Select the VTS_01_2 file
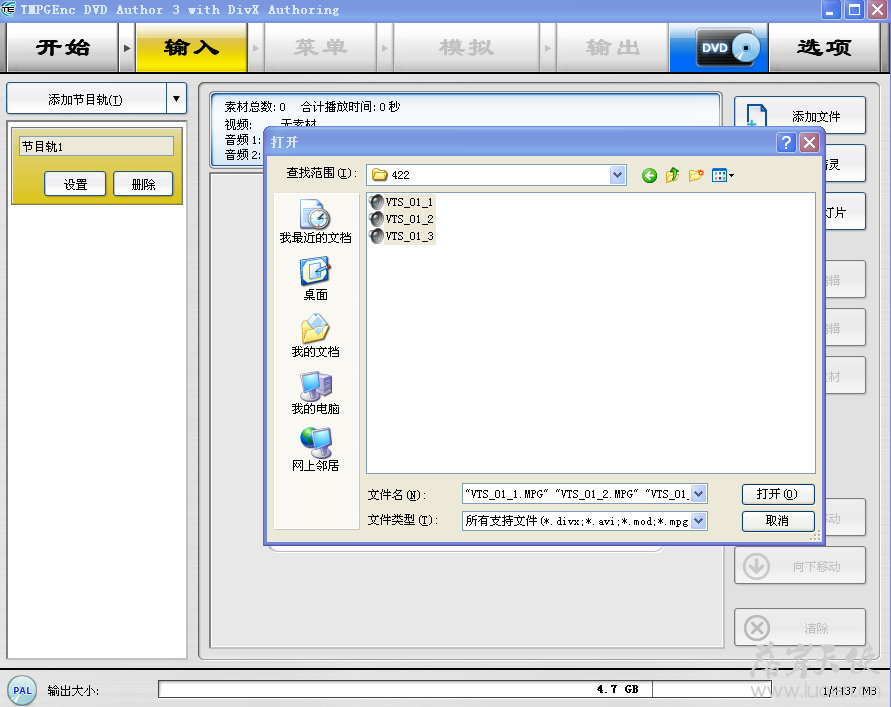This screenshot has height=707, width=891. click(402, 219)
